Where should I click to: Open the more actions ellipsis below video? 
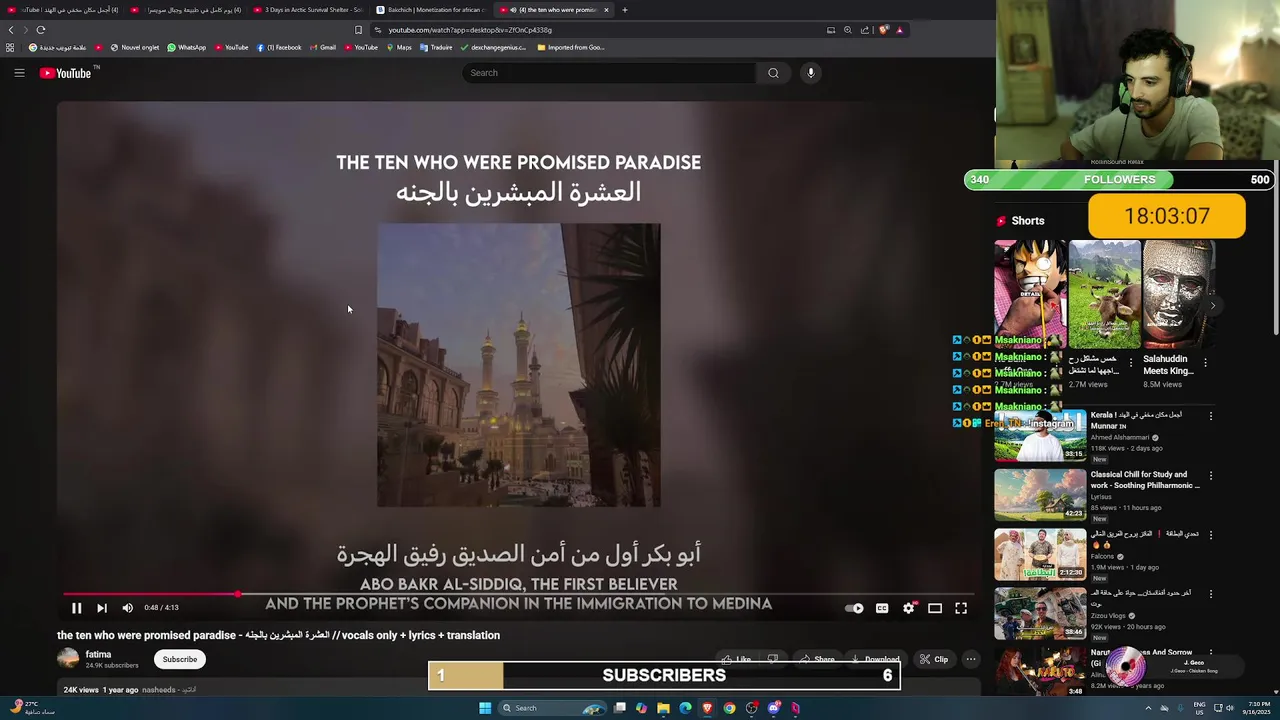(970, 659)
